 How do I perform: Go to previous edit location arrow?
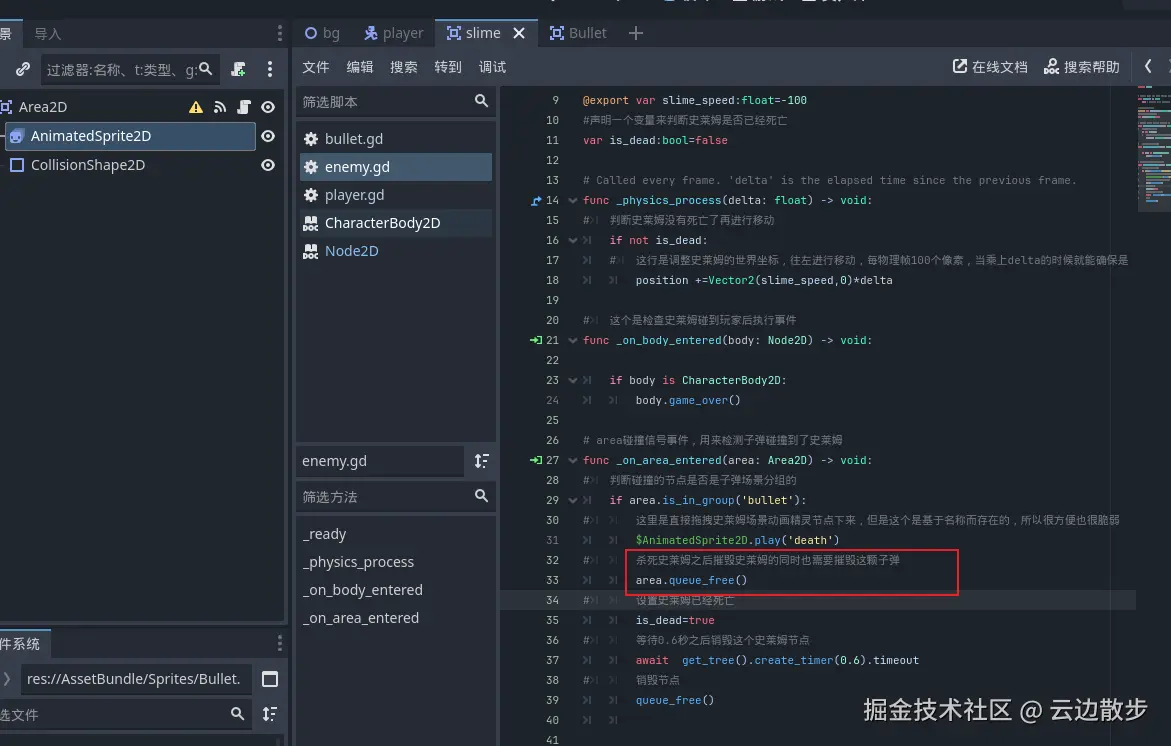(1148, 66)
